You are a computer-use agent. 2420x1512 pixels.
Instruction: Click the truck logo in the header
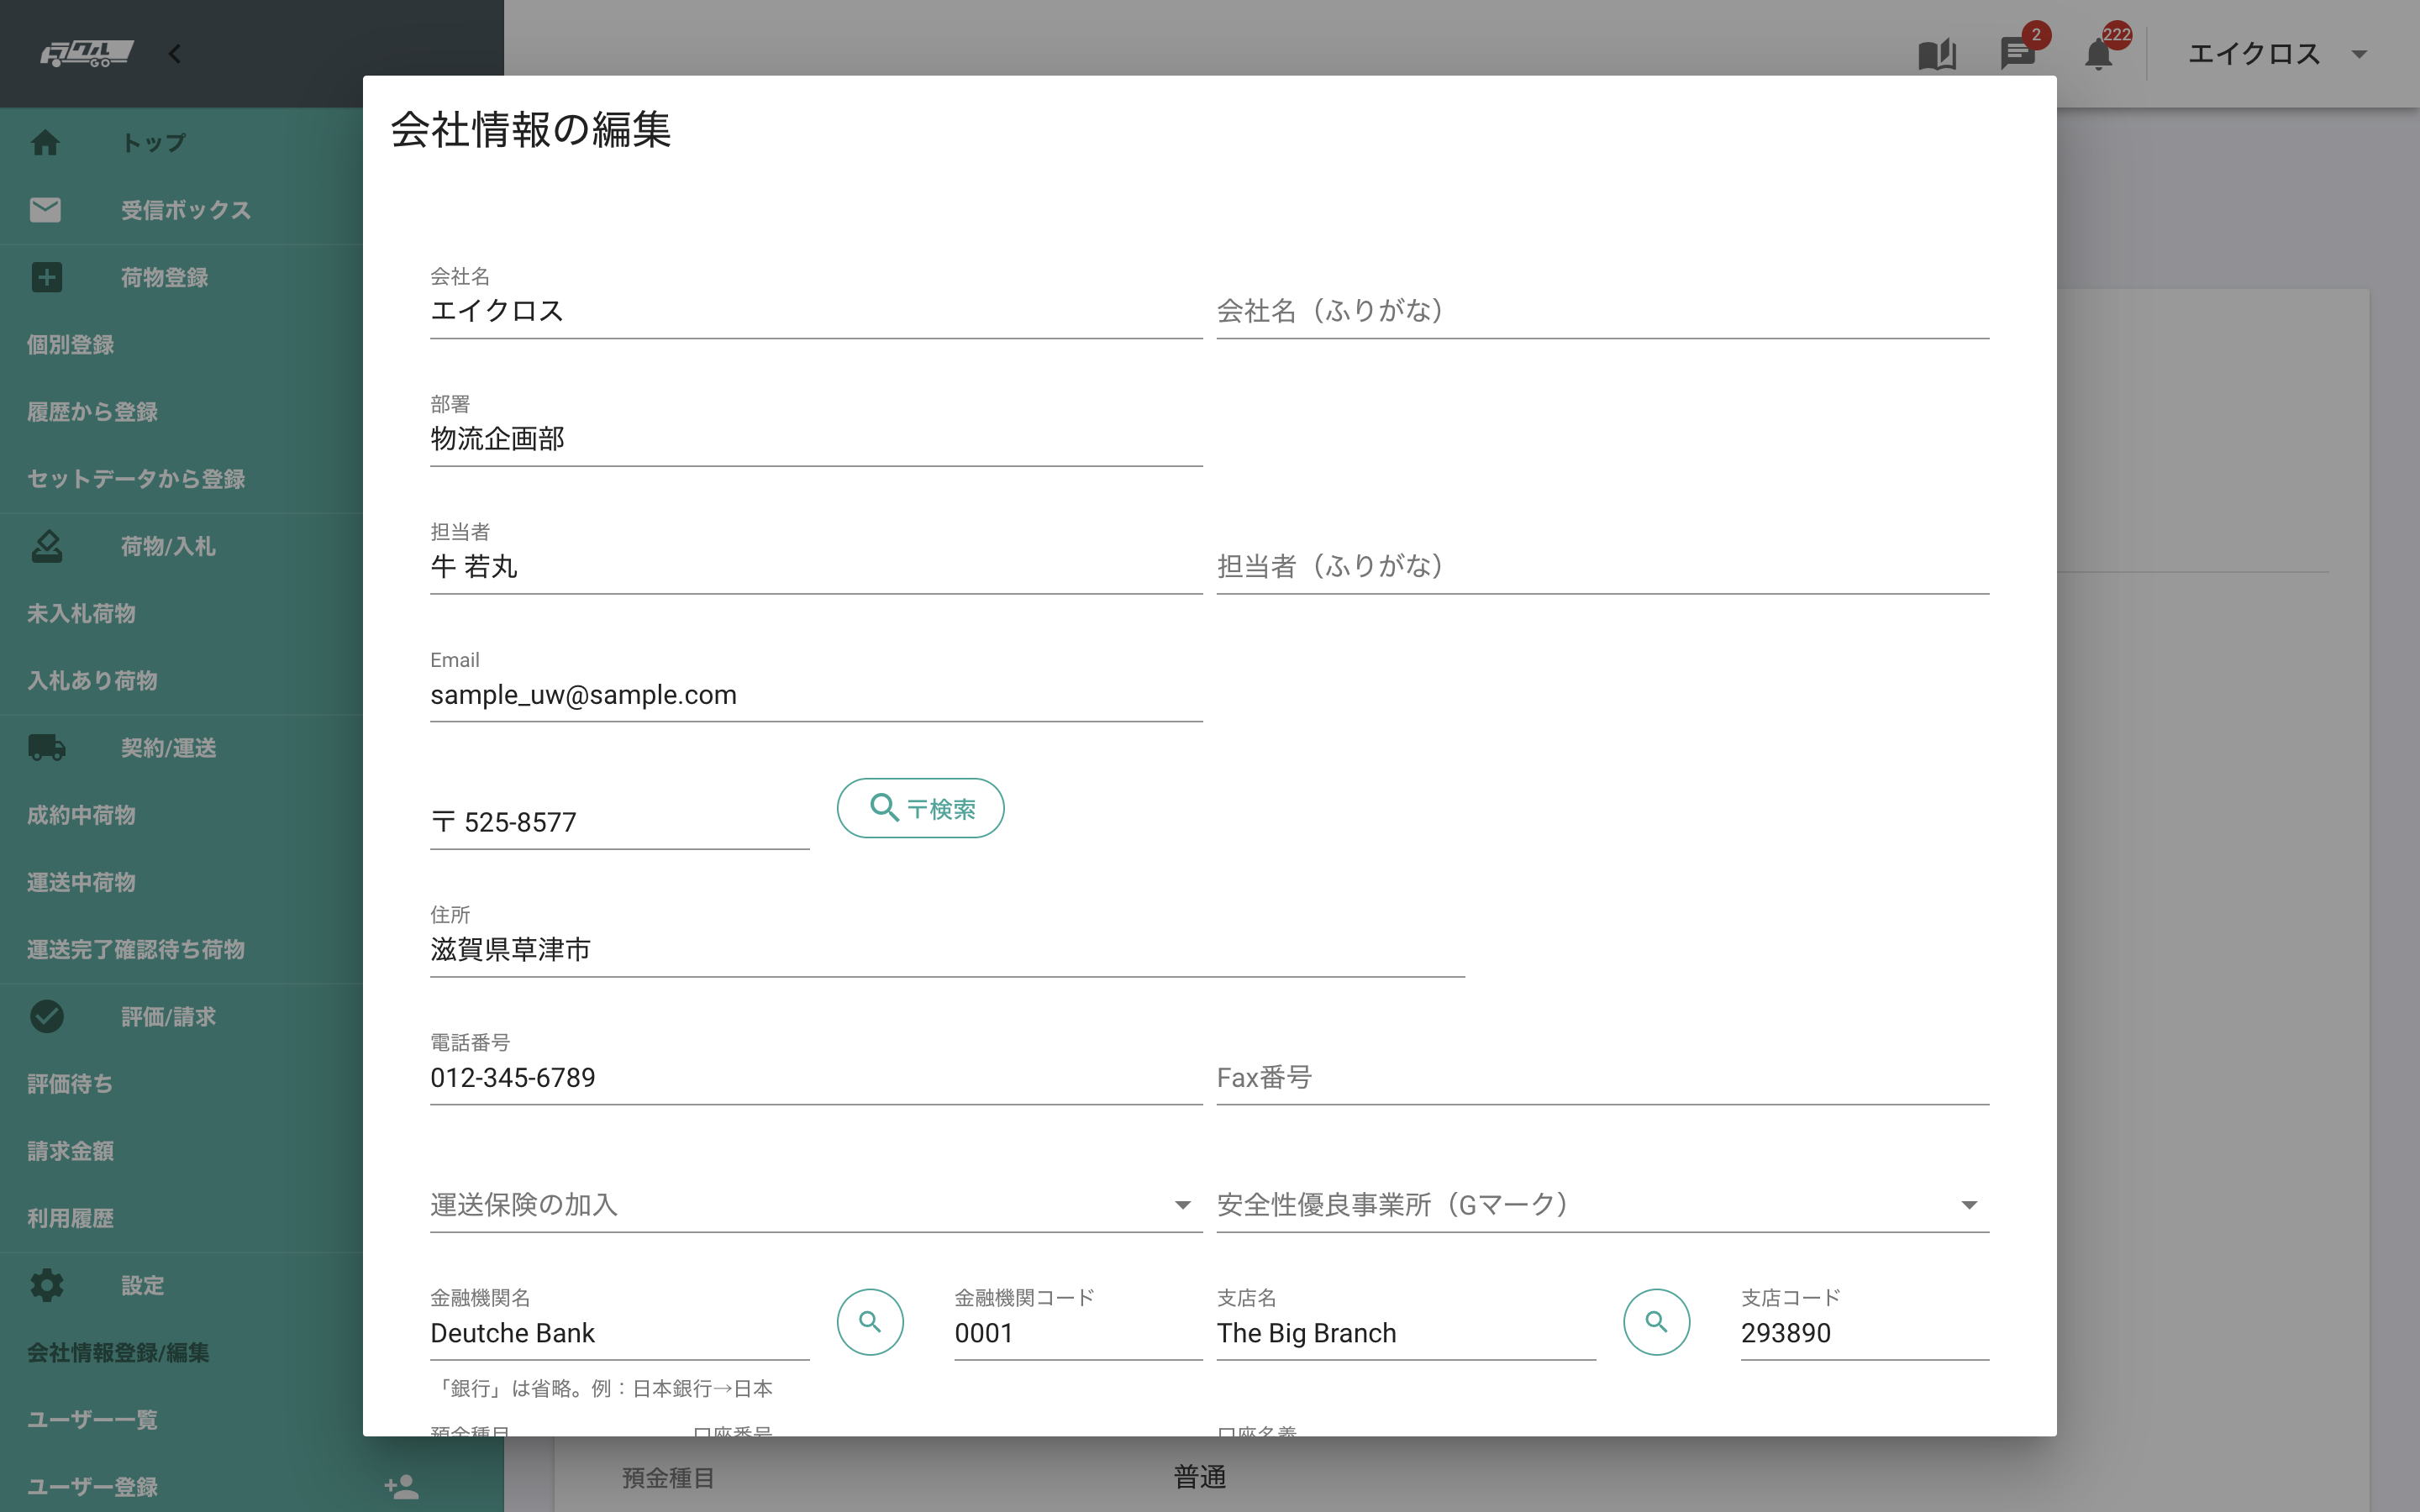[87, 53]
